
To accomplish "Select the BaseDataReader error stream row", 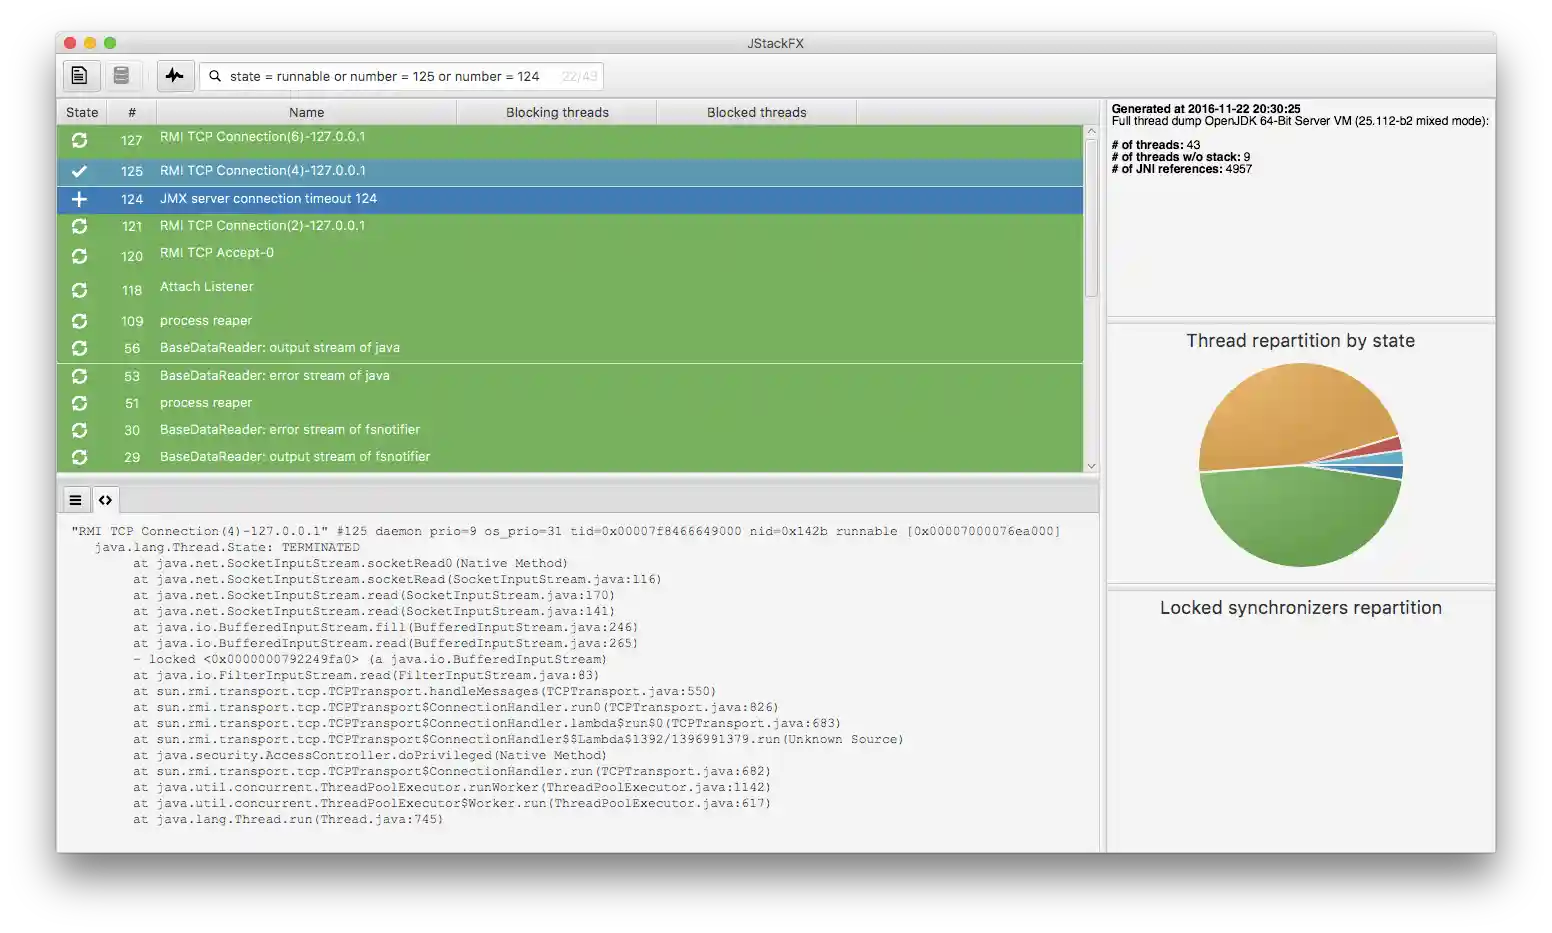I will (400, 376).
